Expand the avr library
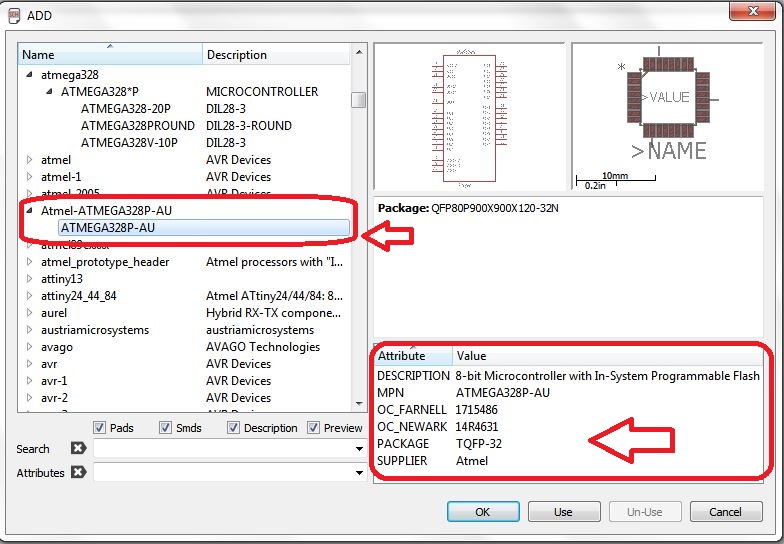Screen dimensions: 784x544 click(x=30, y=364)
